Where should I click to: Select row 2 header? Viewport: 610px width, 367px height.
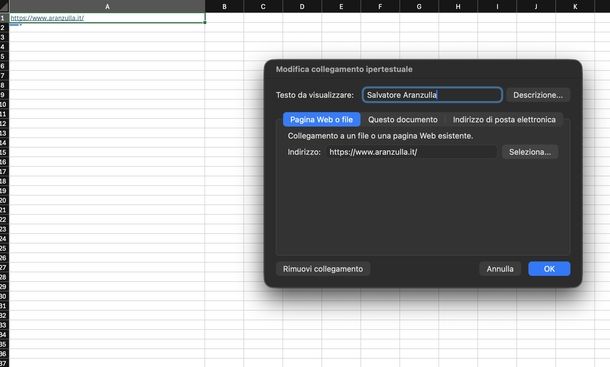click(4, 28)
